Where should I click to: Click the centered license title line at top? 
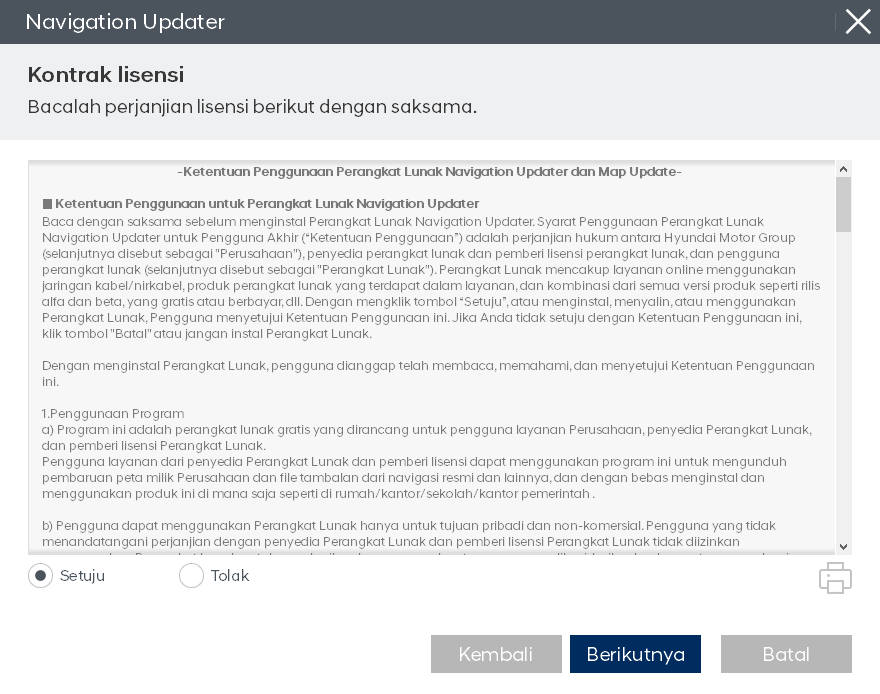tap(430, 172)
